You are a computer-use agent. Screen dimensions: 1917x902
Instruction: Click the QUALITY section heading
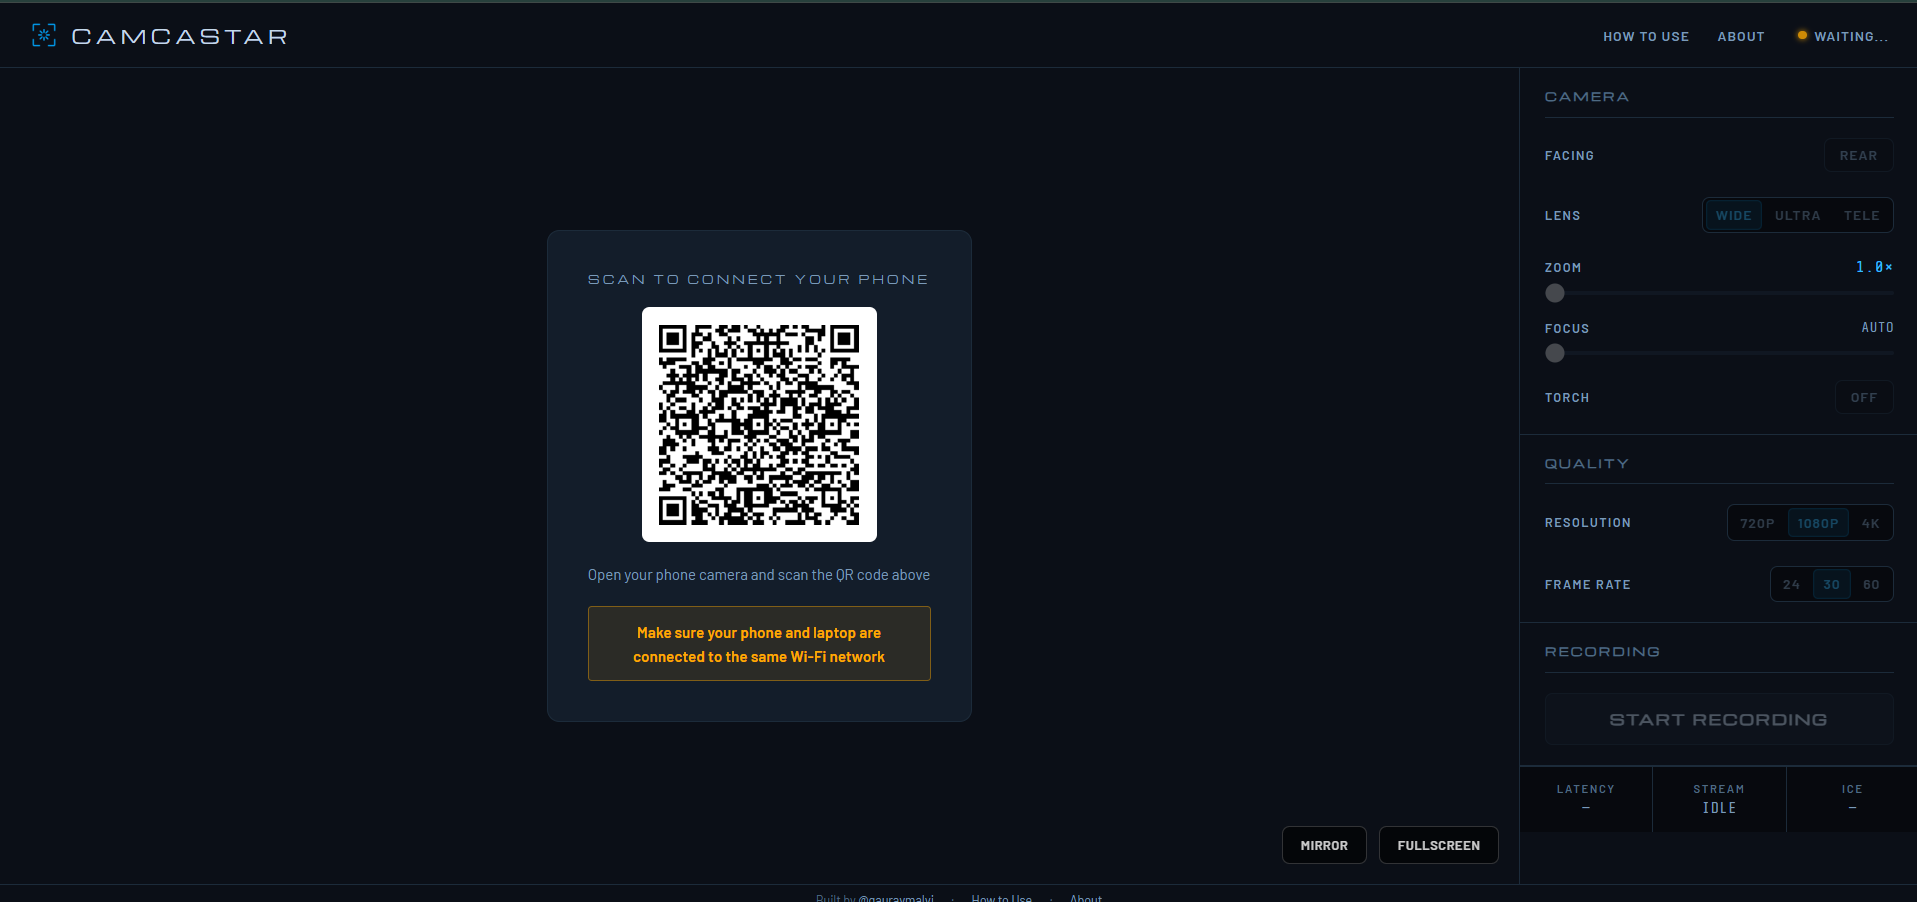pyautogui.click(x=1586, y=464)
